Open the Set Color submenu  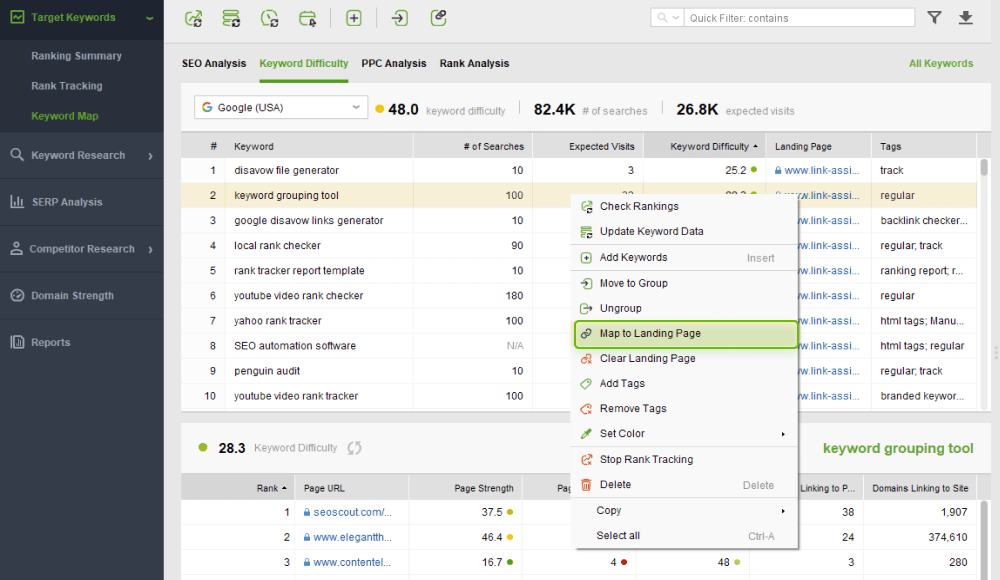[x=686, y=433]
